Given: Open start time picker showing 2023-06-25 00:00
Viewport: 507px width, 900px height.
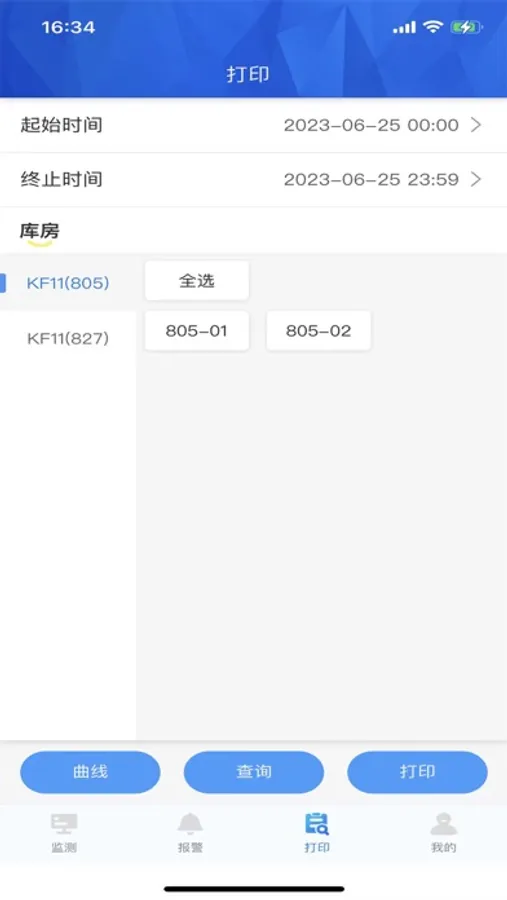Looking at the screenshot, I should pos(371,125).
